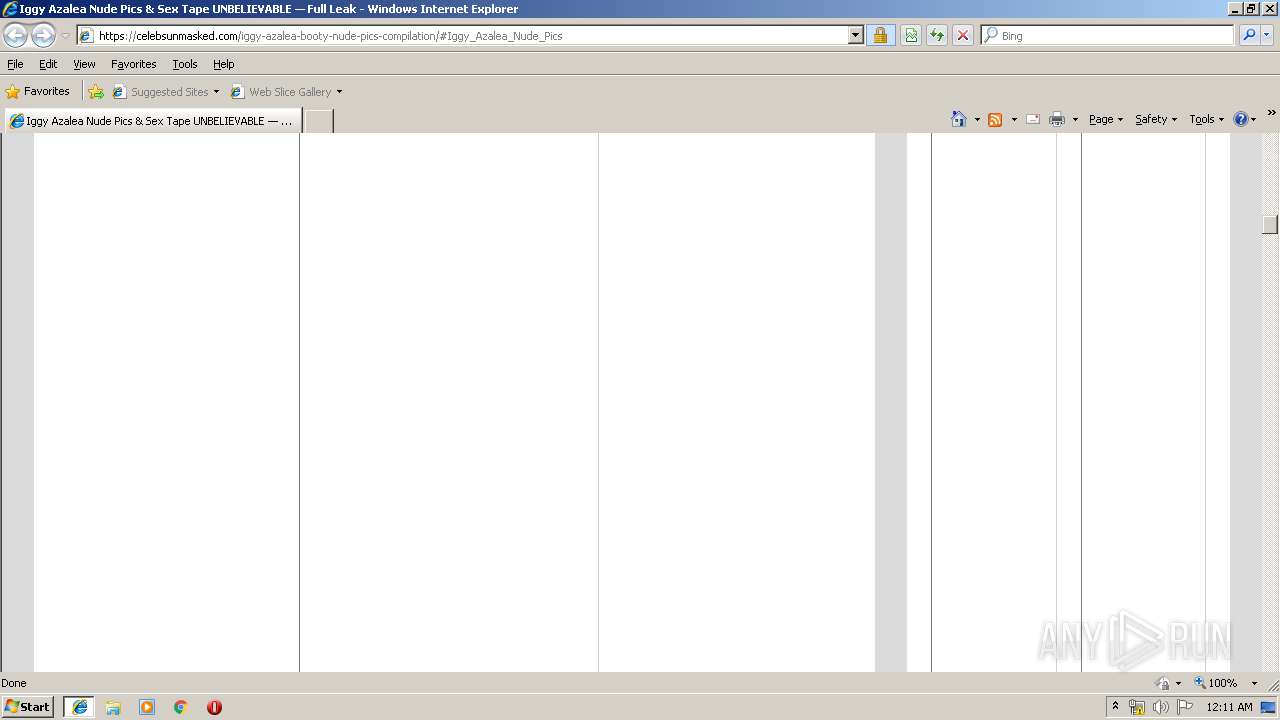The height and width of the screenshot is (720, 1280).
Task: Open Windows Explorer folder taskbar icon
Action: click(113, 707)
